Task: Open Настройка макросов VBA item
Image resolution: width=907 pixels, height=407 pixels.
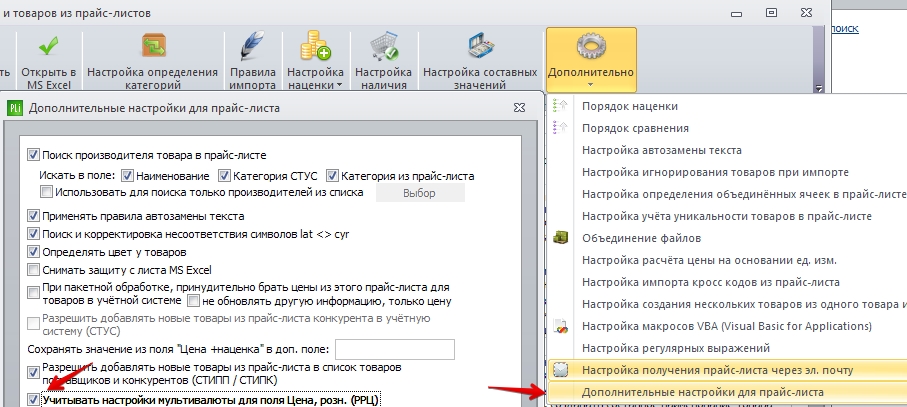Action: [727, 326]
